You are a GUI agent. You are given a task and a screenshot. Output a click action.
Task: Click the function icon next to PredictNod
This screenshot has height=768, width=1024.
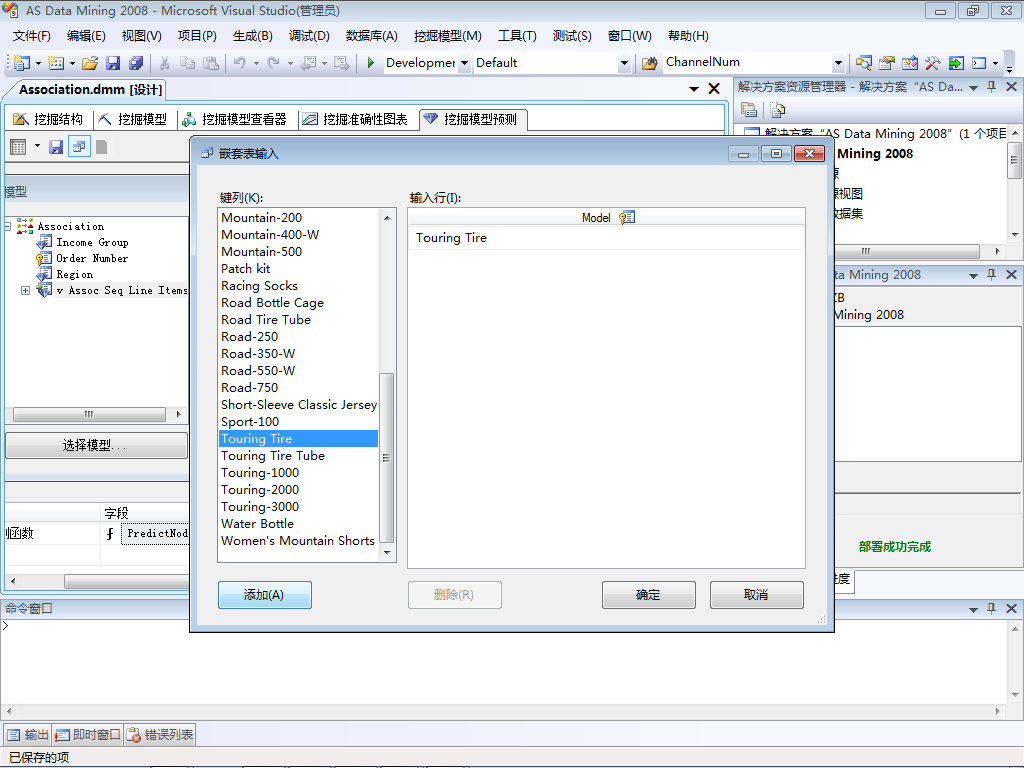click(x=110, y=534)
